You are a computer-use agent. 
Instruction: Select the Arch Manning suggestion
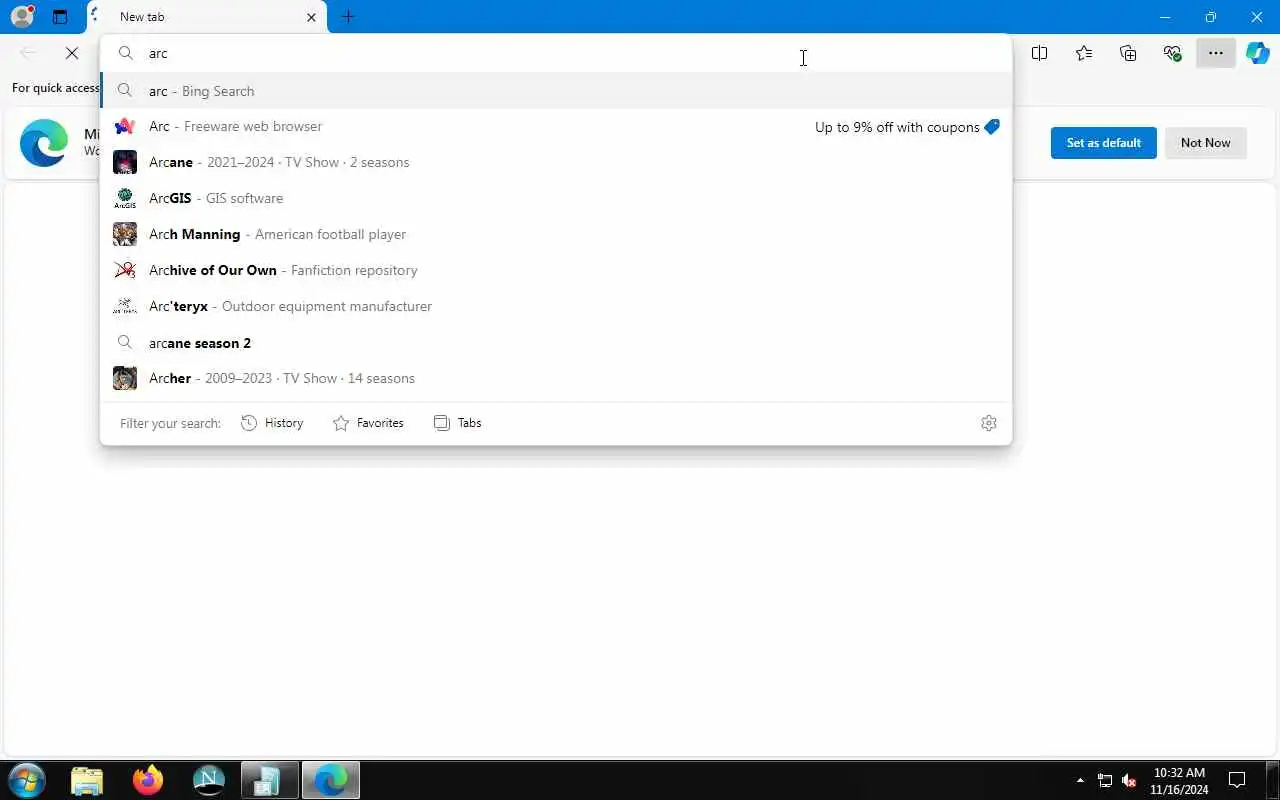click(556, 234)
